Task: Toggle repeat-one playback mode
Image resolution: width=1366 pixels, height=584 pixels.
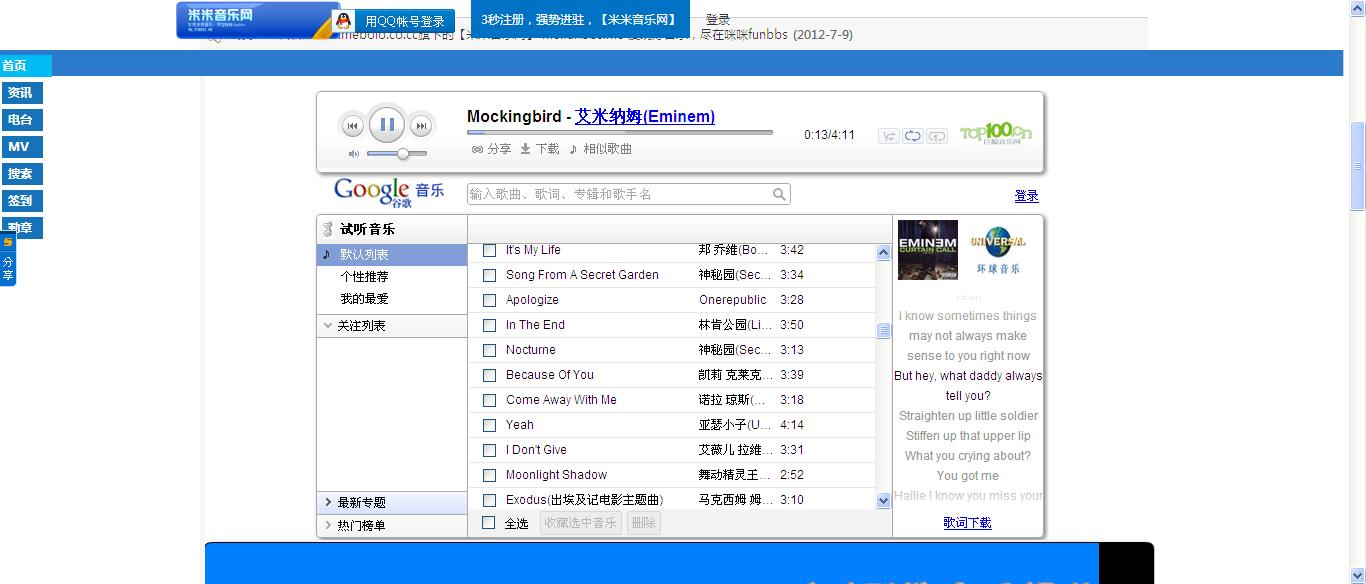Action: click(x=937, y=136)
